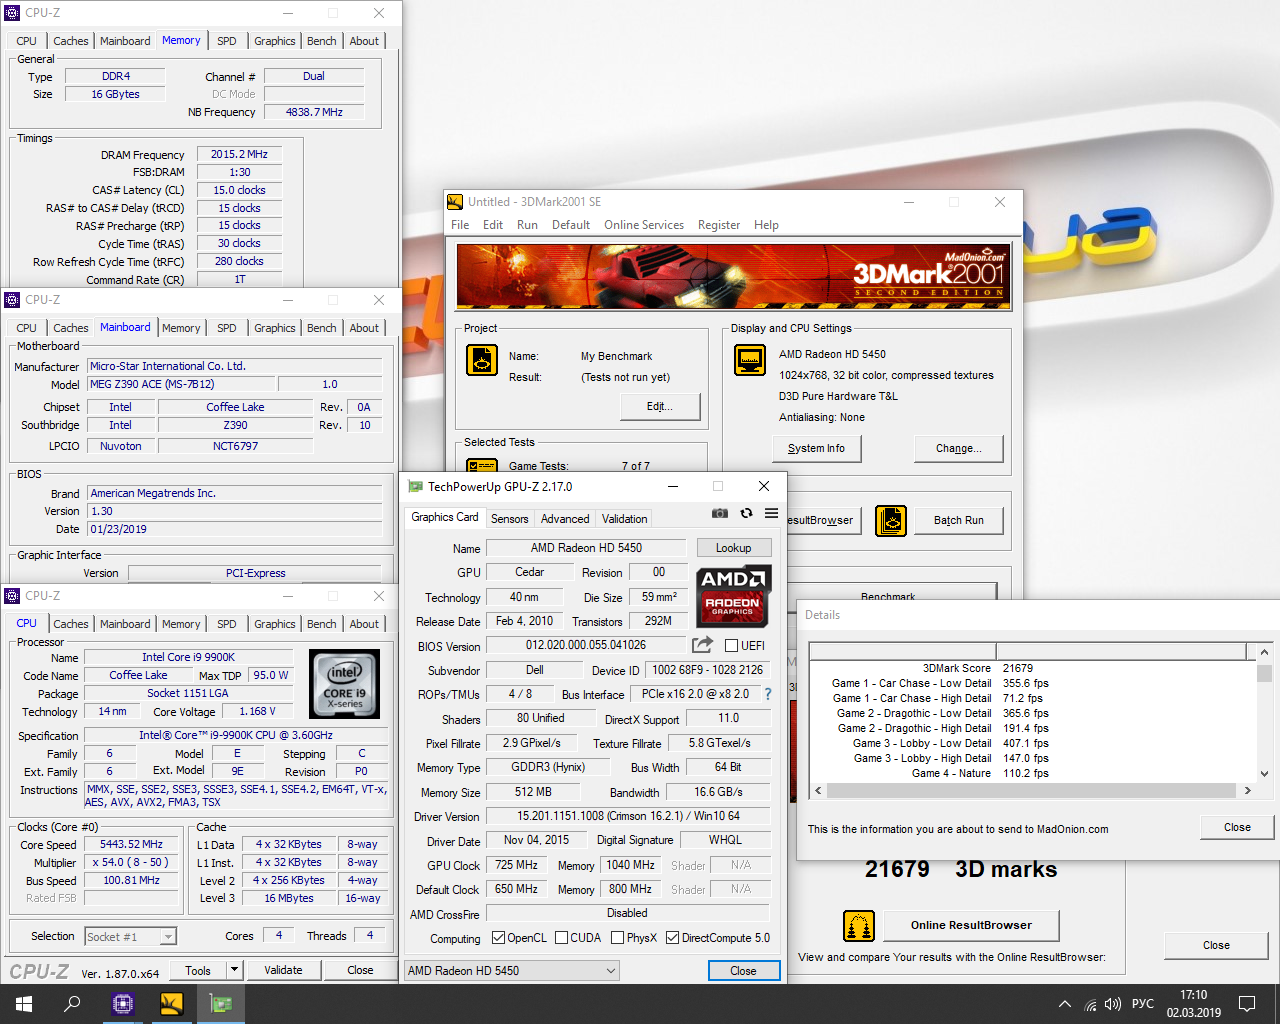Click the title bar icon of CPU-Z Mainboard window
This screenshot has height=1024, width=1280.
[x=12, y=300]
